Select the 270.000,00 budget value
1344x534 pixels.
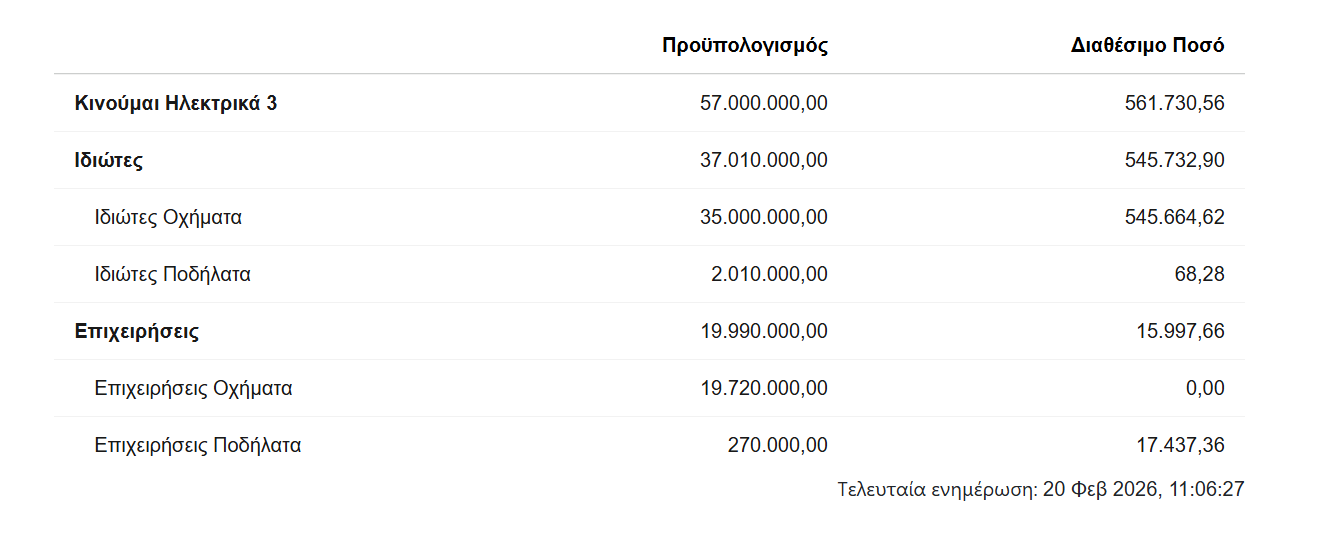coord(777,445)
